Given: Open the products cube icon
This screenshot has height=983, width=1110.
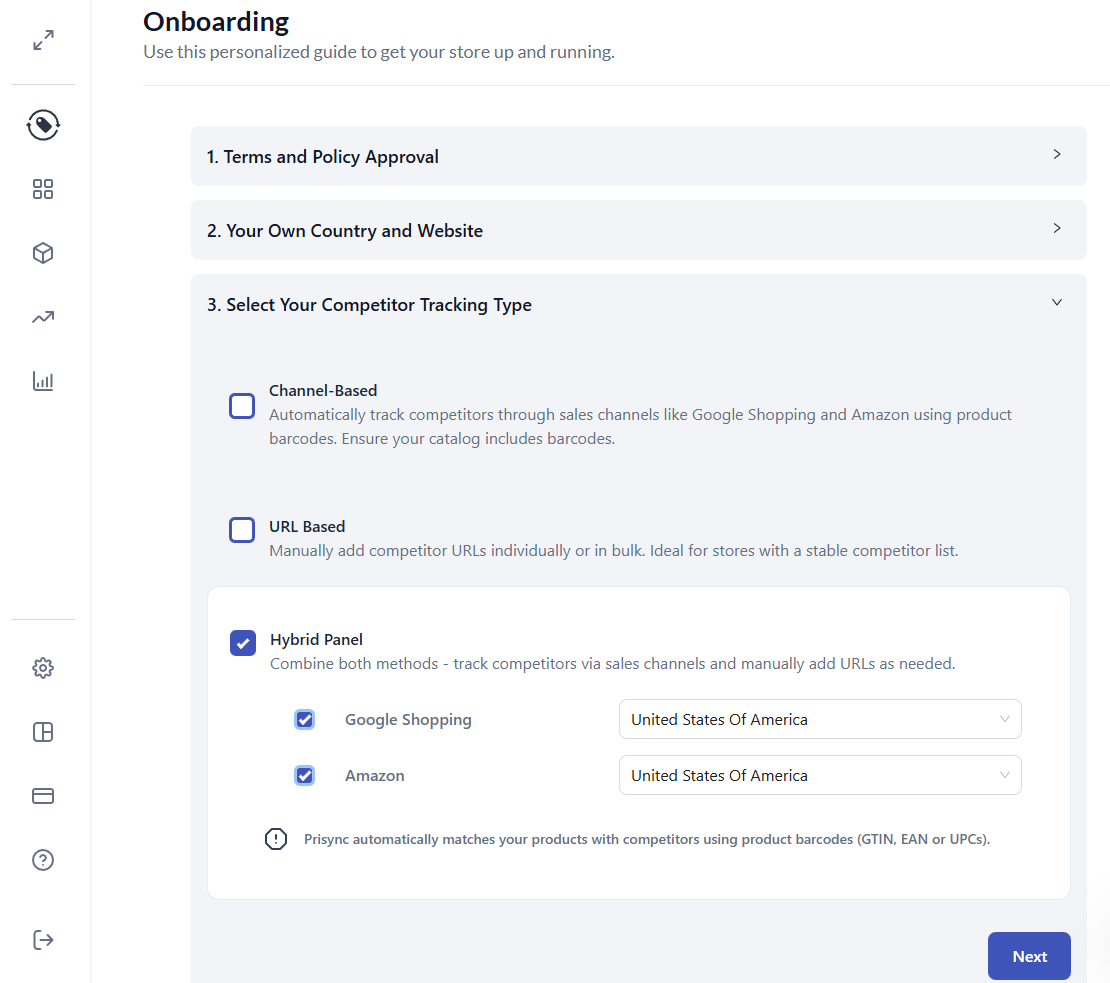Looking at the screenshot, I should [43, 253].
